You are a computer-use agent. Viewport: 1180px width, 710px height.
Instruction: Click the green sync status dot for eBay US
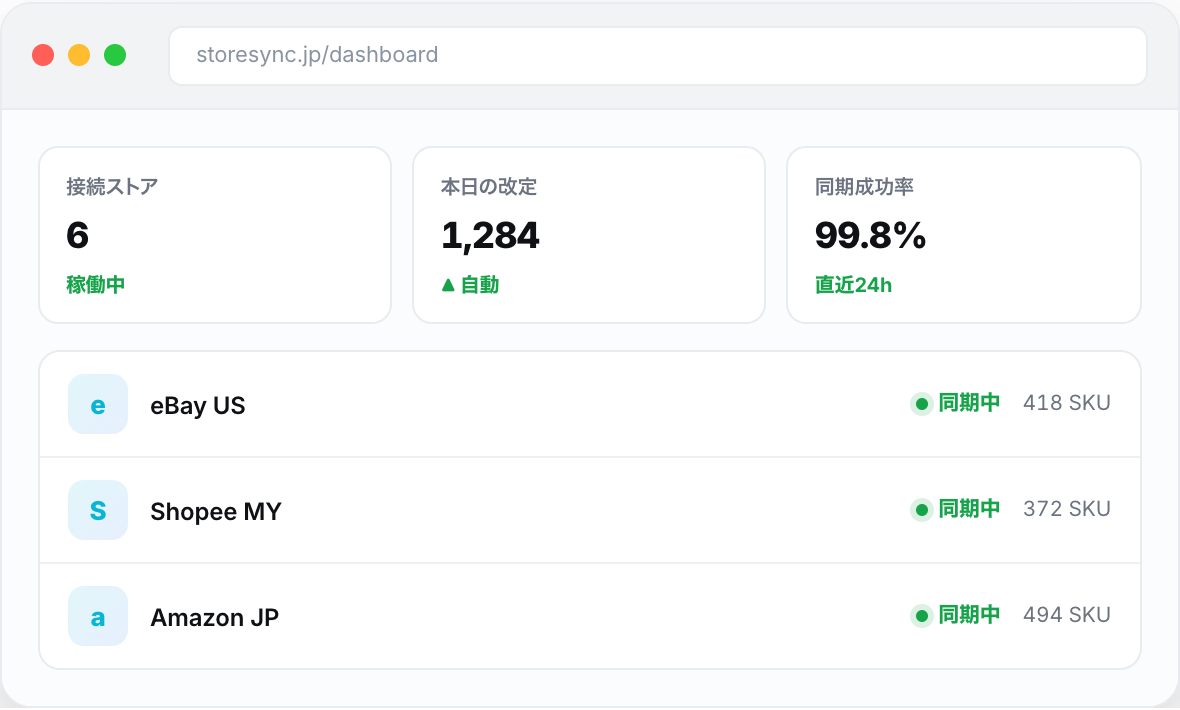pos(922,404)
